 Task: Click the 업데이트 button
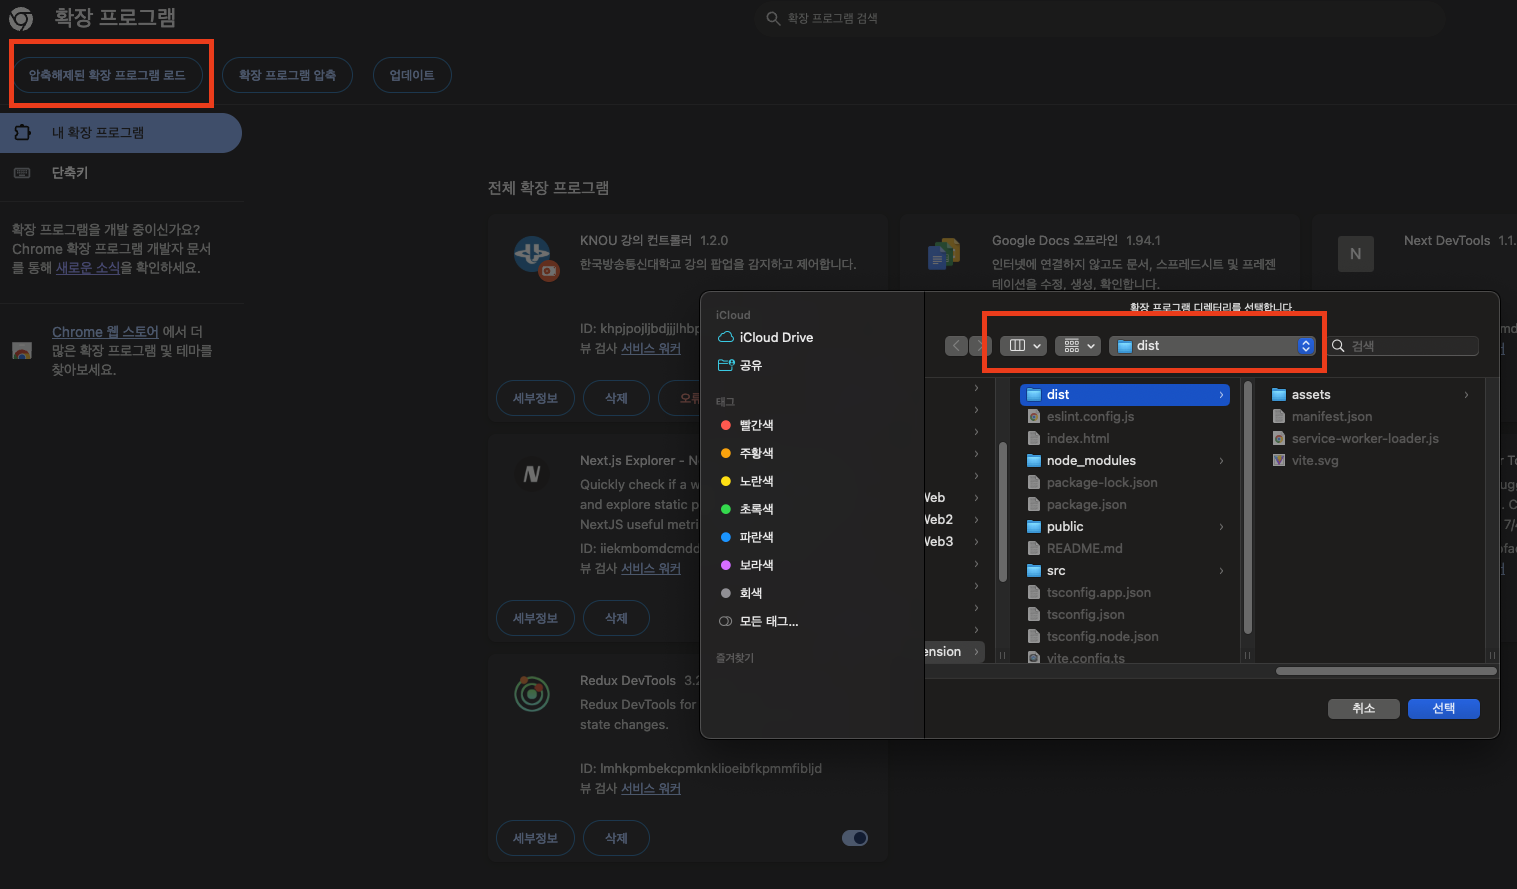point(412,75)
